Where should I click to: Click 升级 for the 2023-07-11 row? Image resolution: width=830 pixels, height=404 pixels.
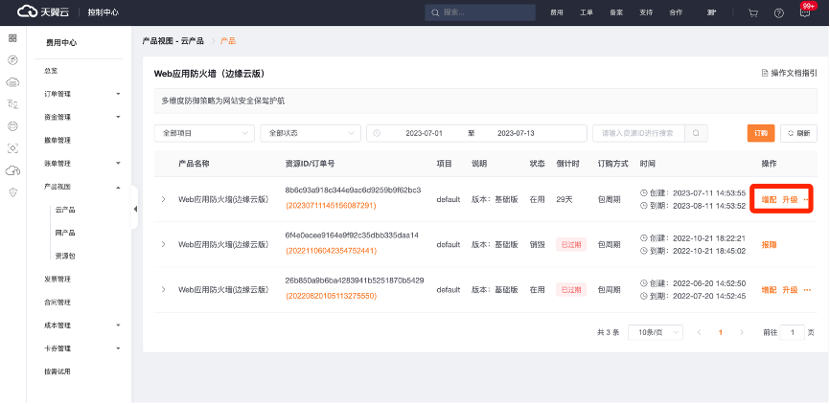[790, 200]
